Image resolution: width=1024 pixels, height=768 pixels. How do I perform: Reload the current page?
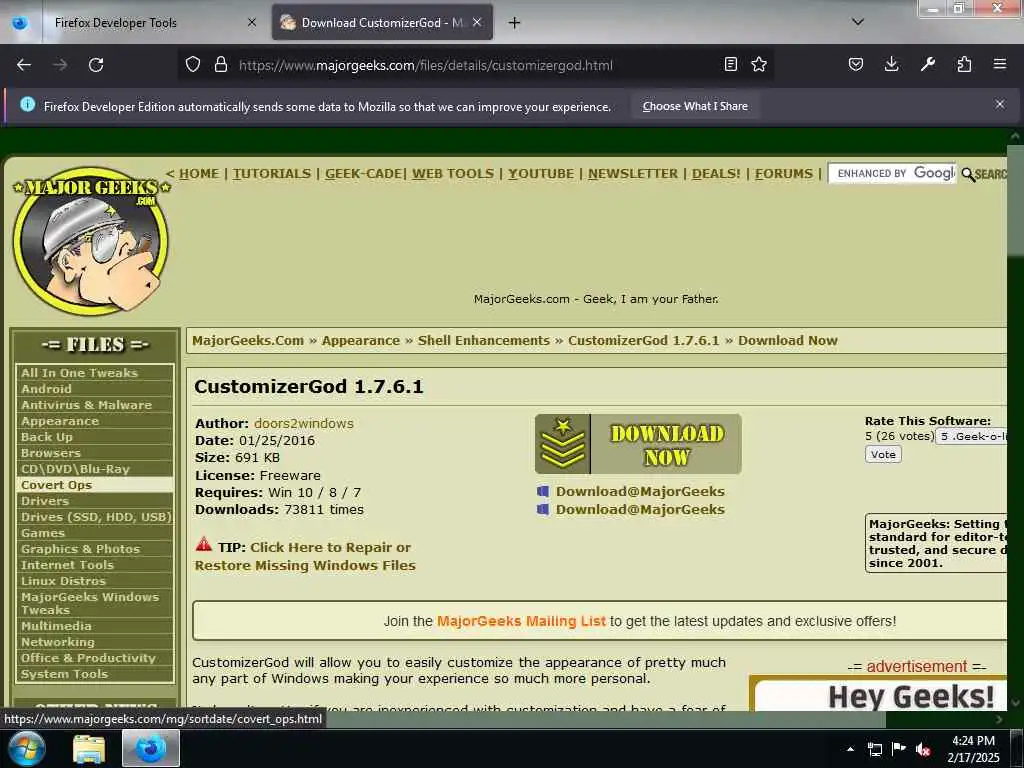coord(96,65)
